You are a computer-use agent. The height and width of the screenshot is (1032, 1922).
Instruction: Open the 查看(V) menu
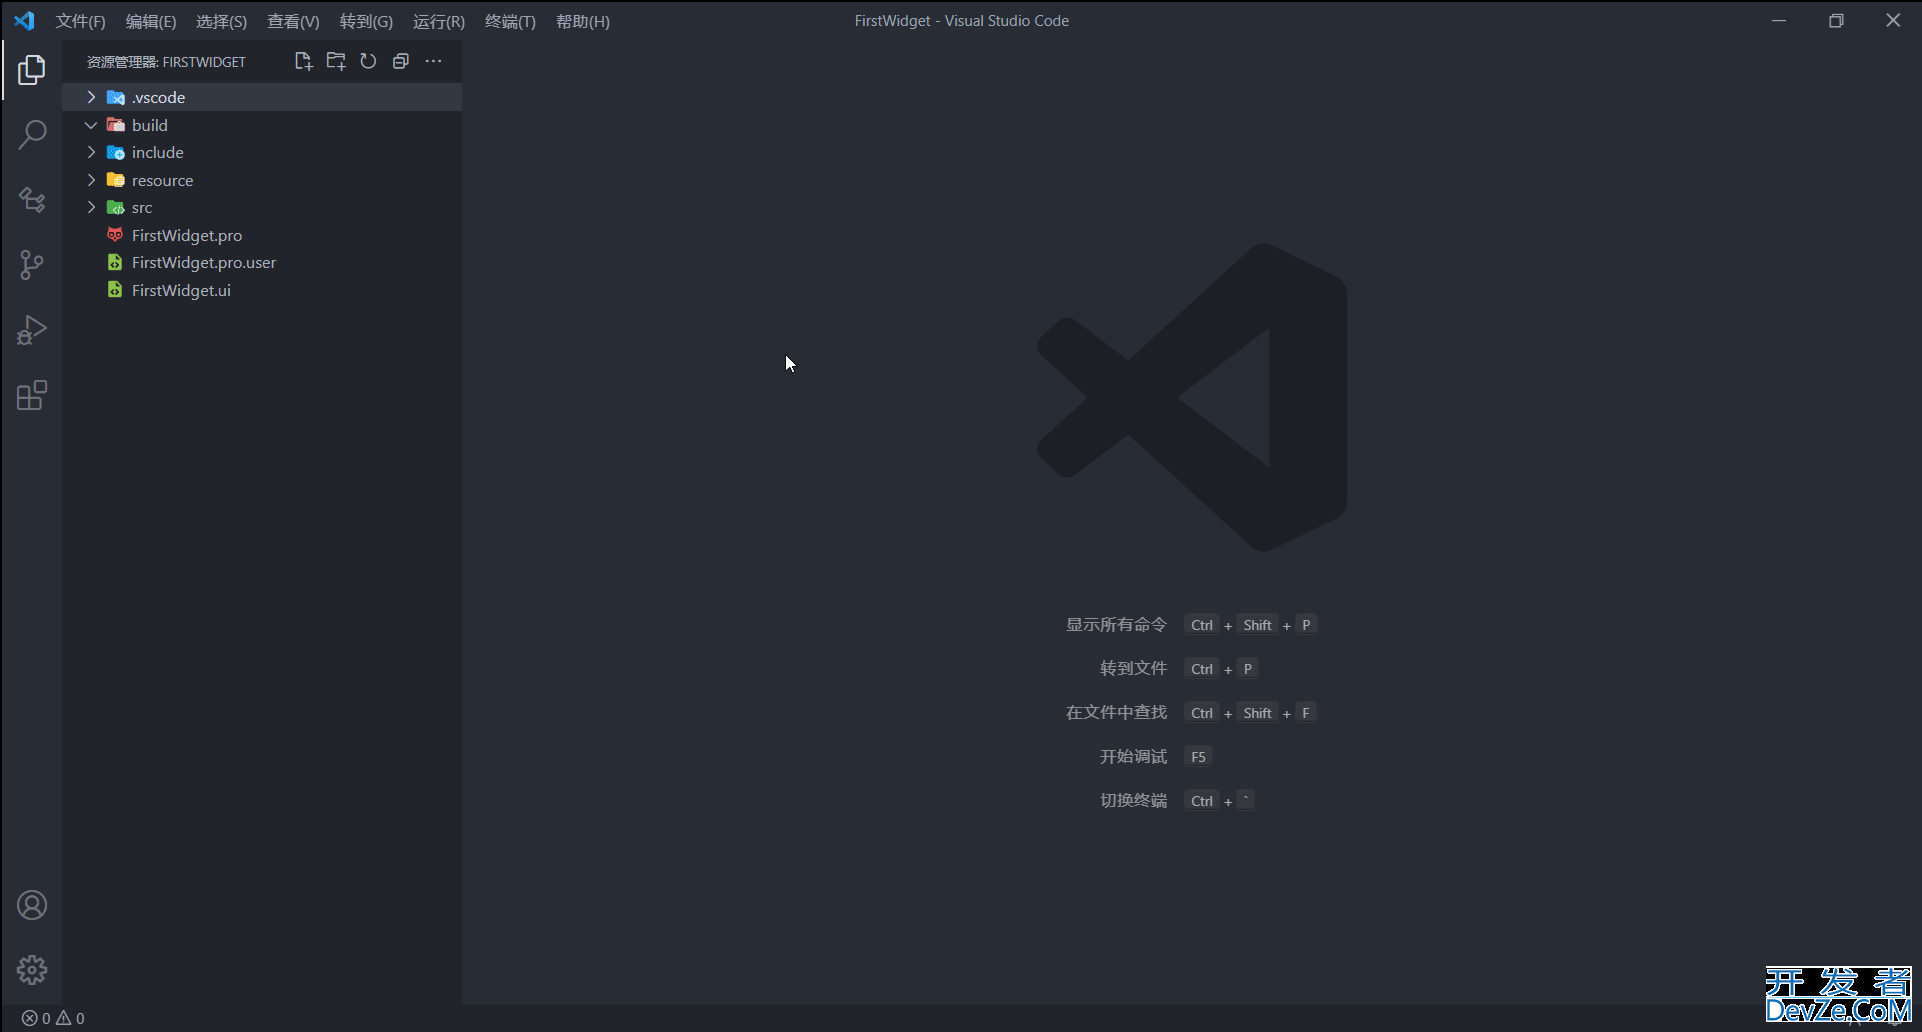point(293,21)
